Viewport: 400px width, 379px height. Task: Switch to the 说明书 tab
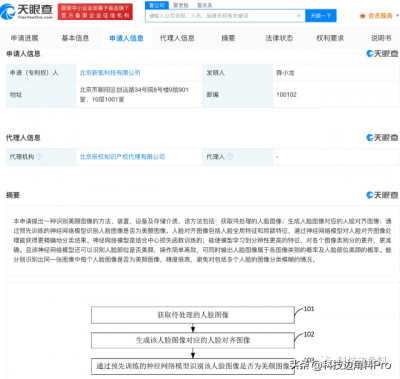click(381, 38)
